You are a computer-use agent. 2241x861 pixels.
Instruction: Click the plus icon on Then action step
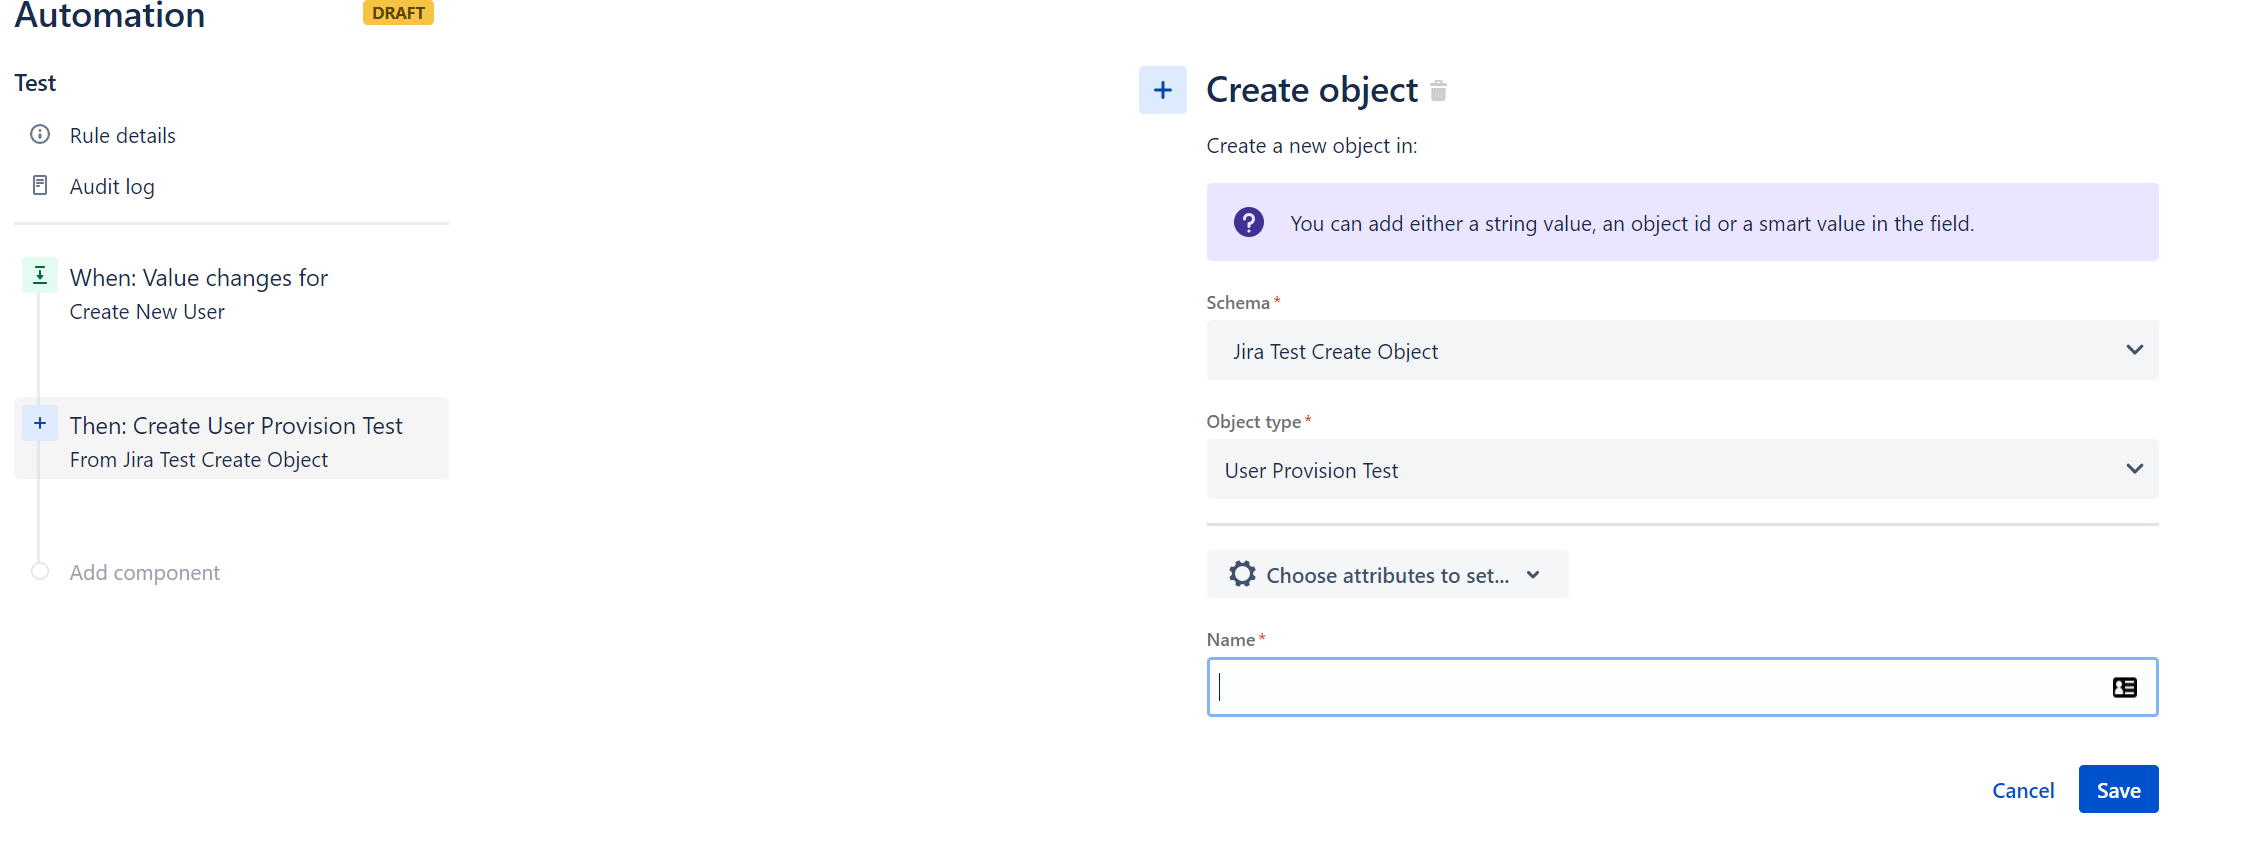point(40,423)
